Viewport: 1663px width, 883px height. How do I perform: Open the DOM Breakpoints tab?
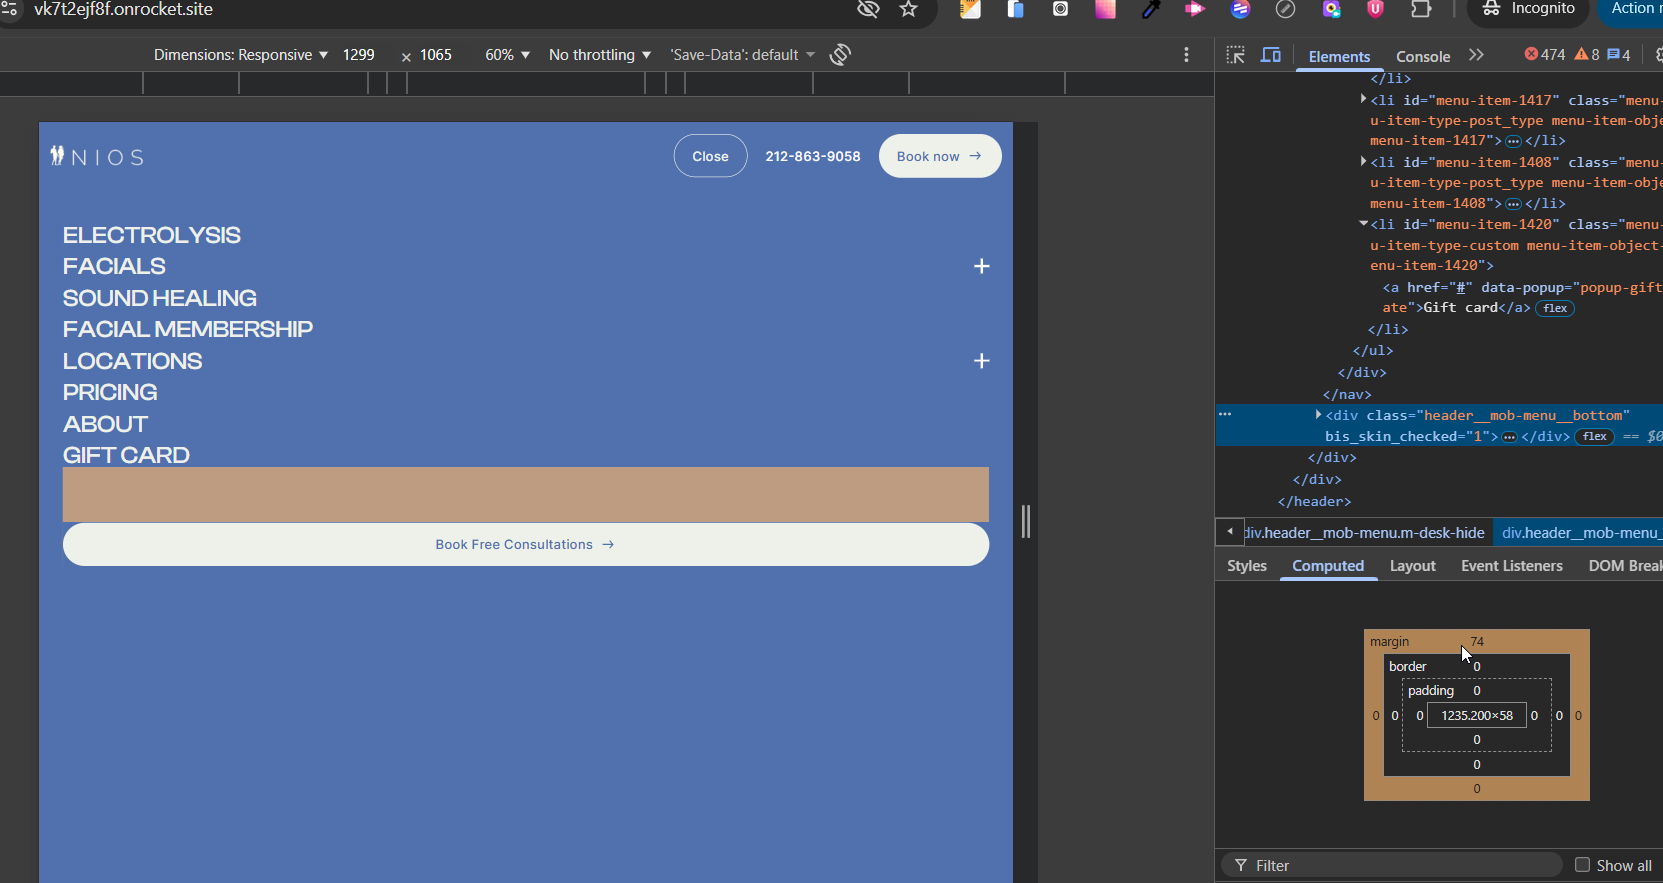[1625, 566]
